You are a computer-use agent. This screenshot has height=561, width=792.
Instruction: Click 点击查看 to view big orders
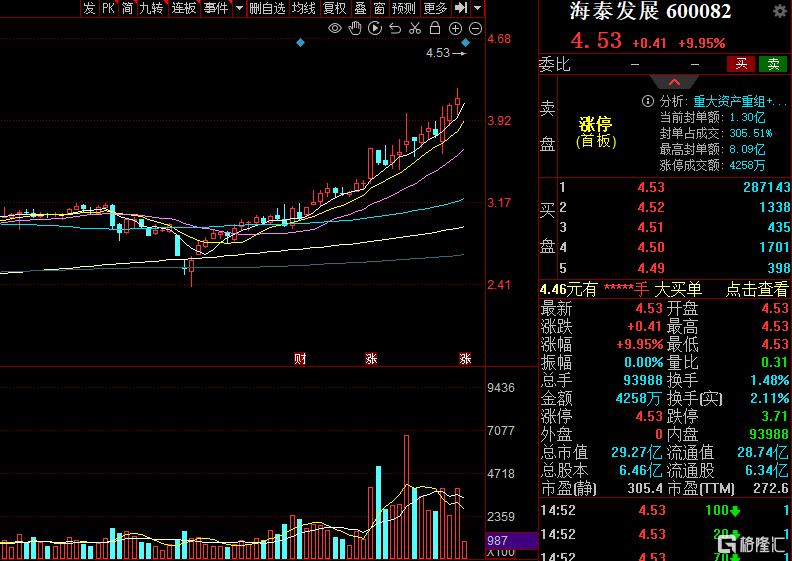pos(757,289)
